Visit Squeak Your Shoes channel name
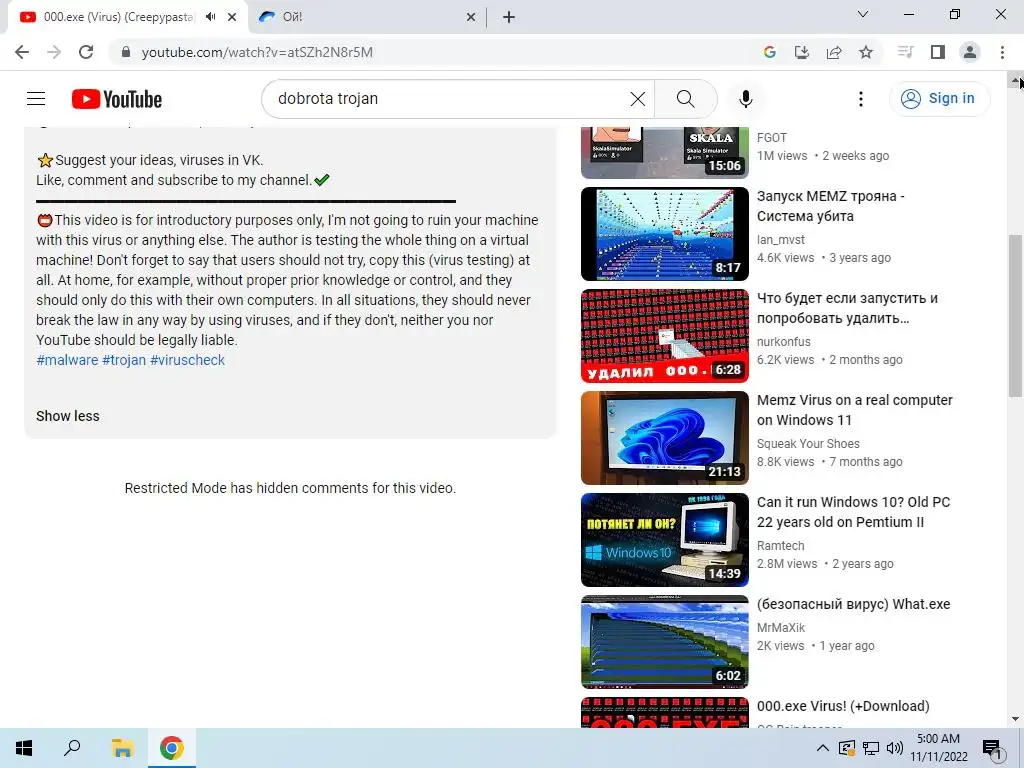Viewport: 1024px width, 768px height. pyautogui.click(x=808, y=443)
